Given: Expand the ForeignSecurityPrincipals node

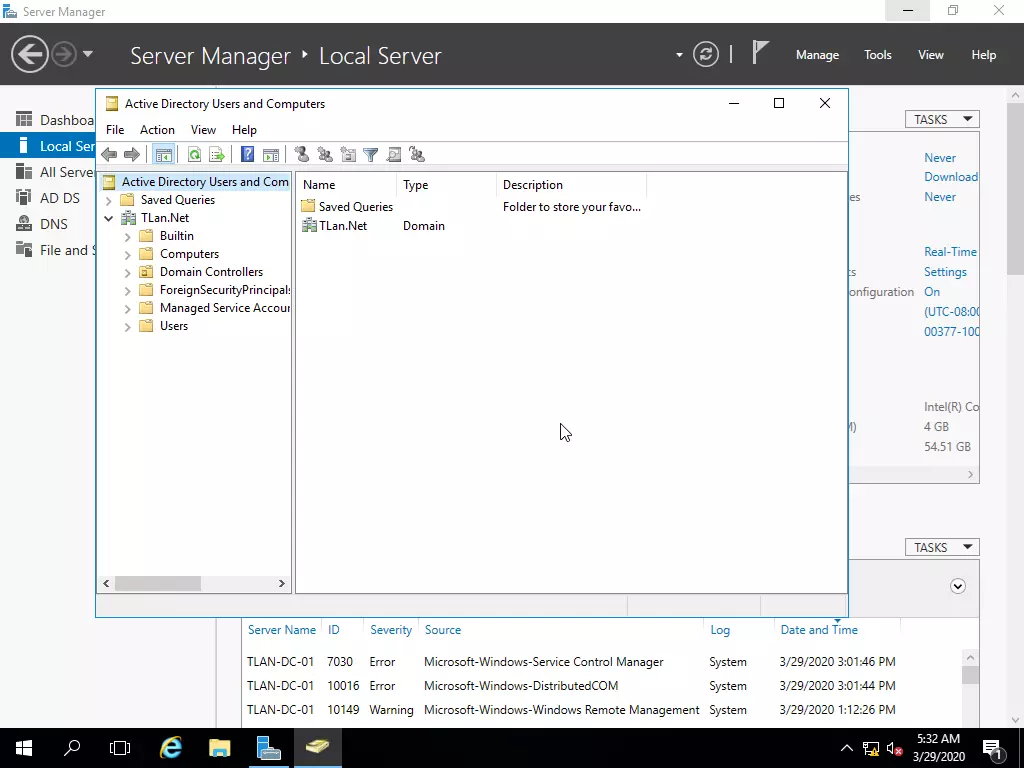Looking at the screenshot, I should pyautogui.click(x=128, y=291).
